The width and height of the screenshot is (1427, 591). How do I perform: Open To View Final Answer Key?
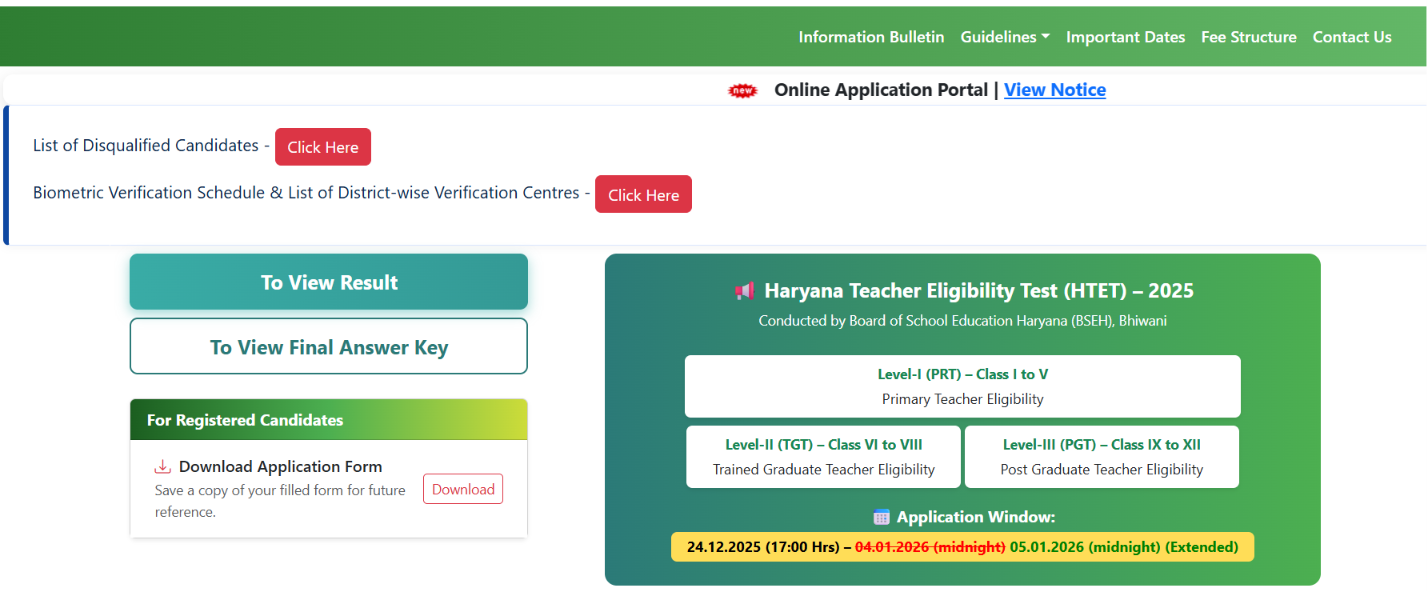coord(329,347)
